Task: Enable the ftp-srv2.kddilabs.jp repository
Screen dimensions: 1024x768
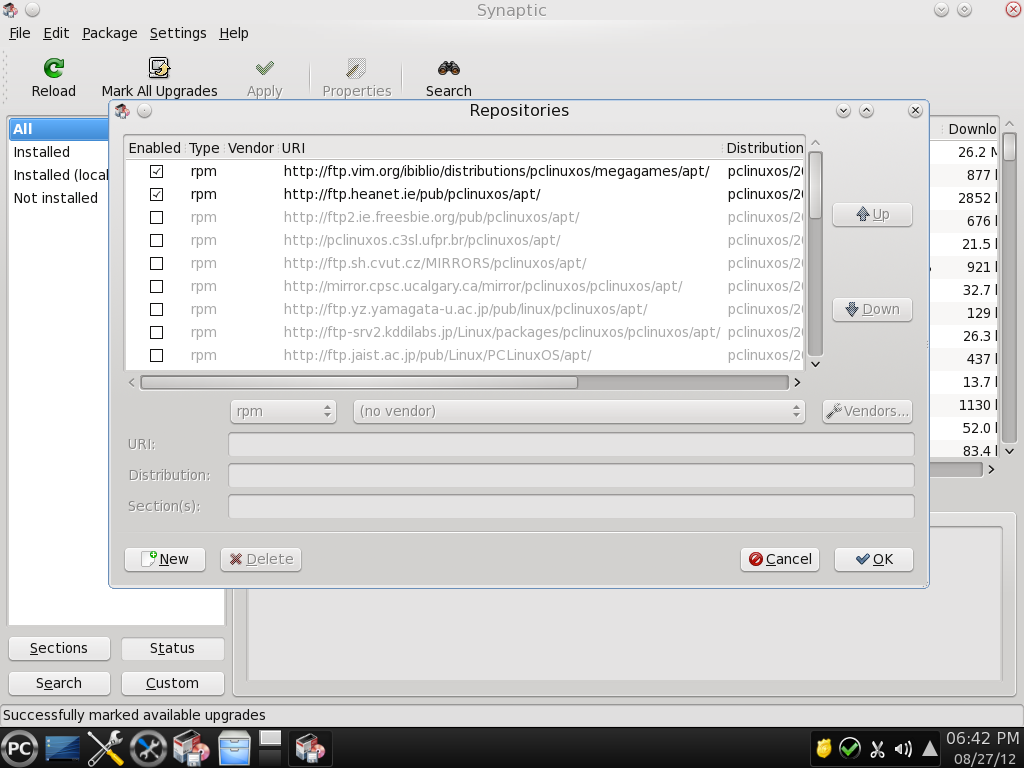Action: pos(156,332)
